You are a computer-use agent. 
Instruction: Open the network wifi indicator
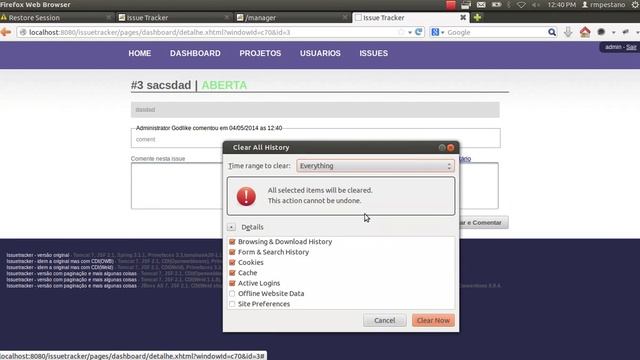tap(521, 5)
